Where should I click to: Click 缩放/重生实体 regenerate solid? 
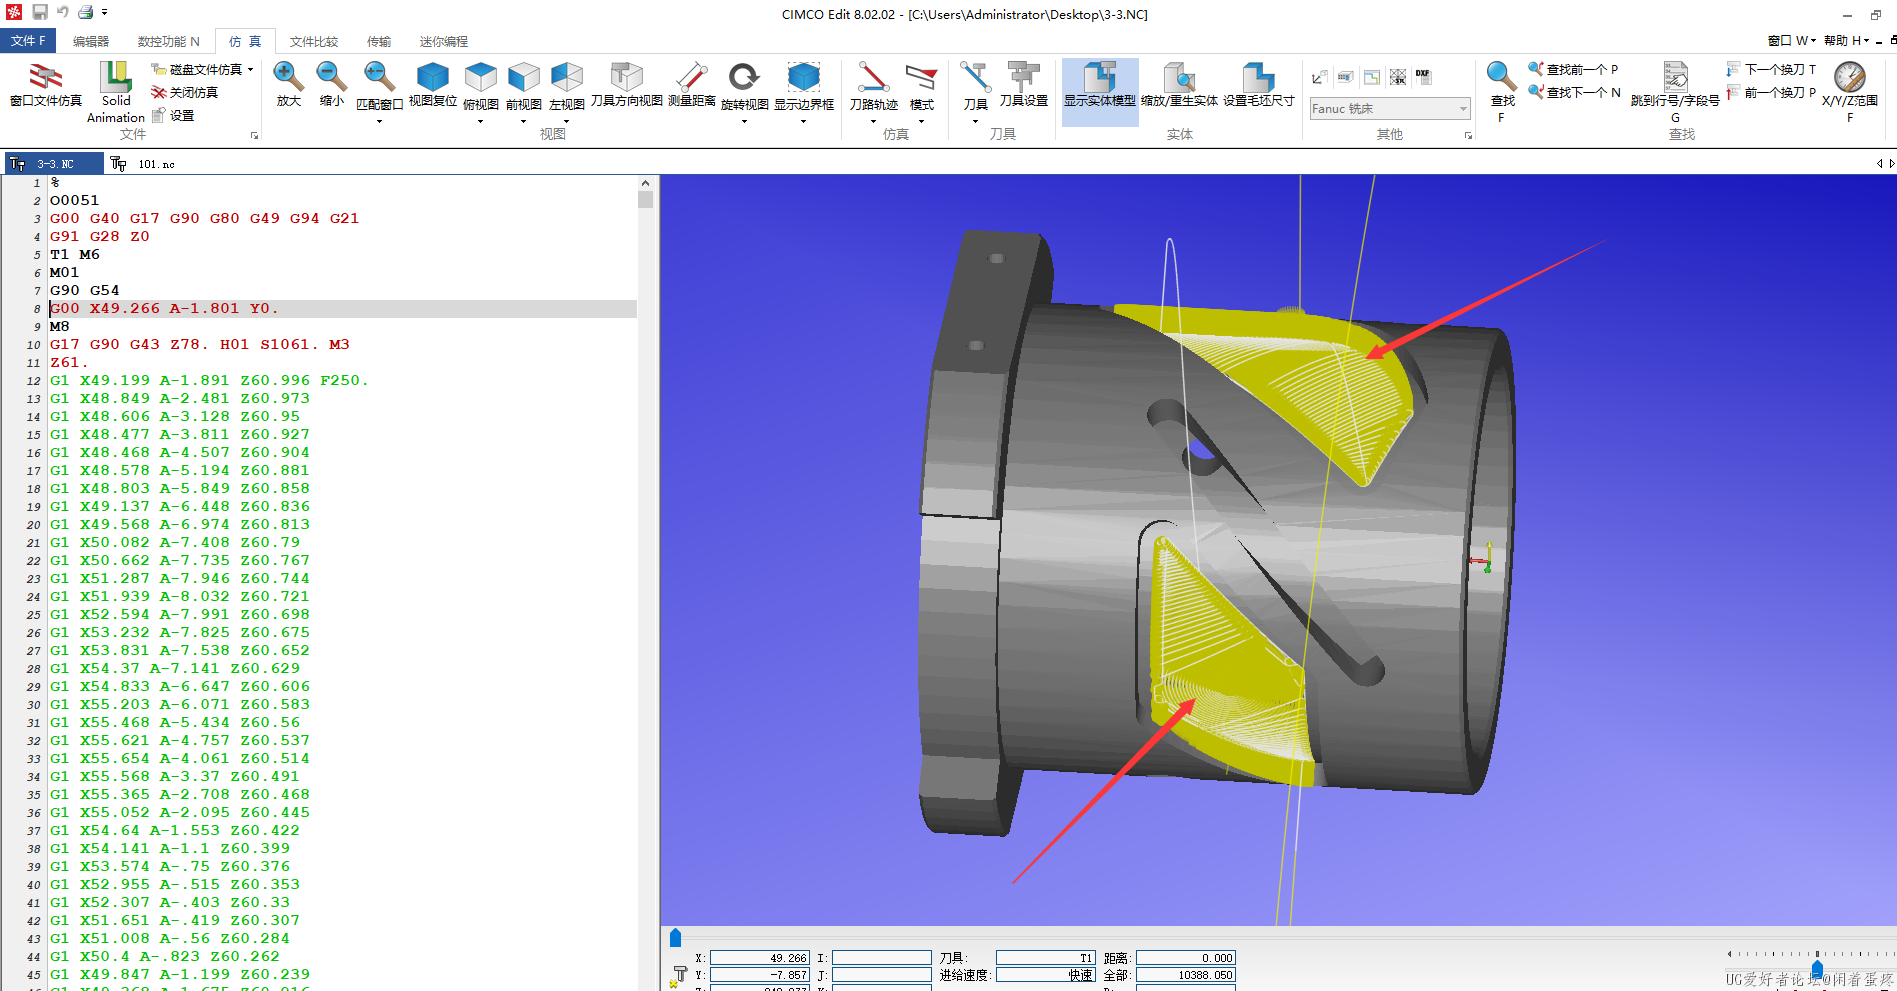(1180, 85)
